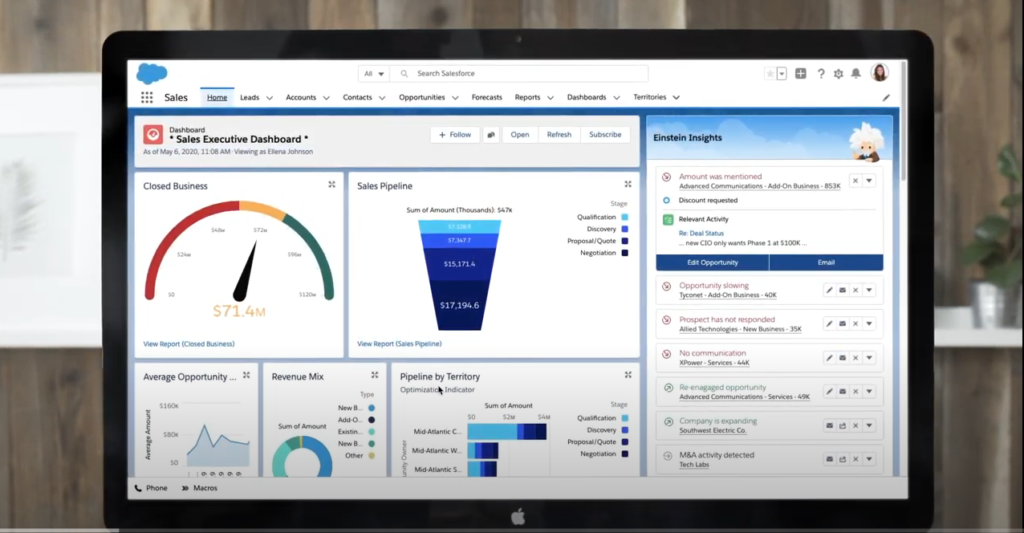Screen dimensions: 1024x533
Task: Open the global actions plus icon
Action: click(x=801, y=74)
